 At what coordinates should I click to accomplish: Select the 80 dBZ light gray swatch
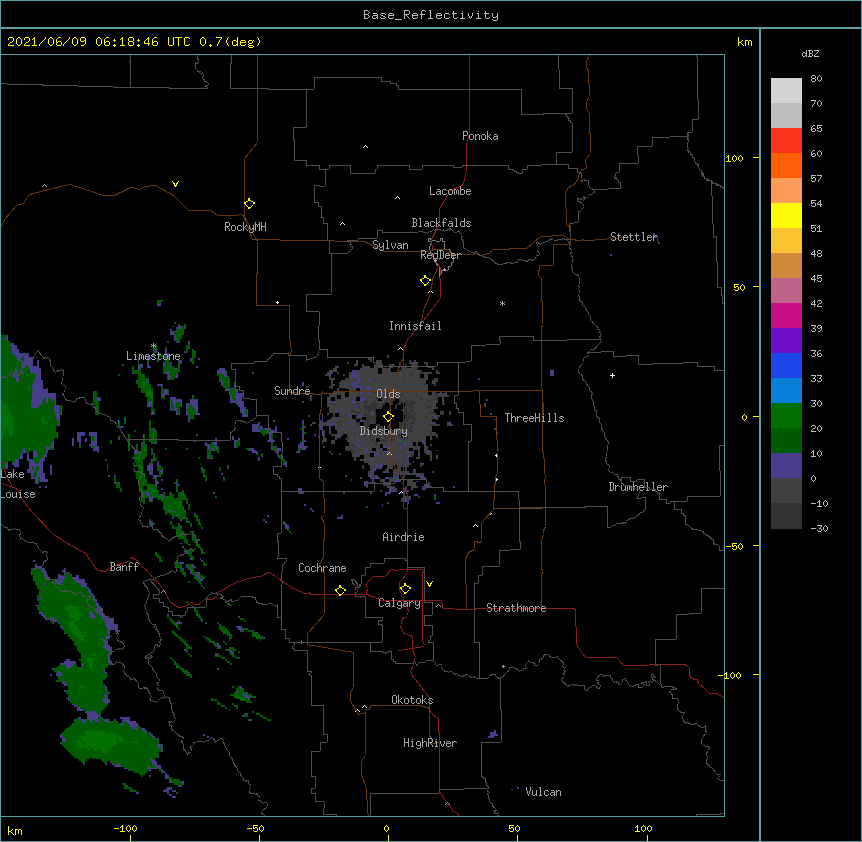(x=786, y=90)
